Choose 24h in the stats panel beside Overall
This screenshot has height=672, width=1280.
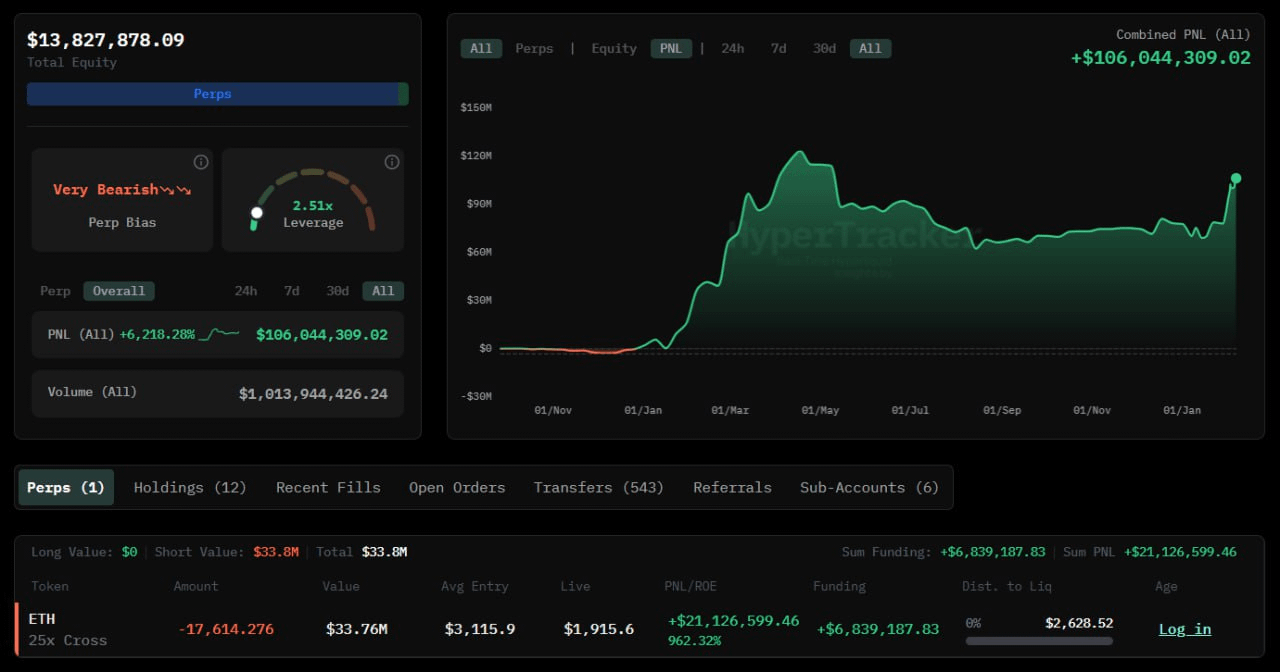(246, 291)
